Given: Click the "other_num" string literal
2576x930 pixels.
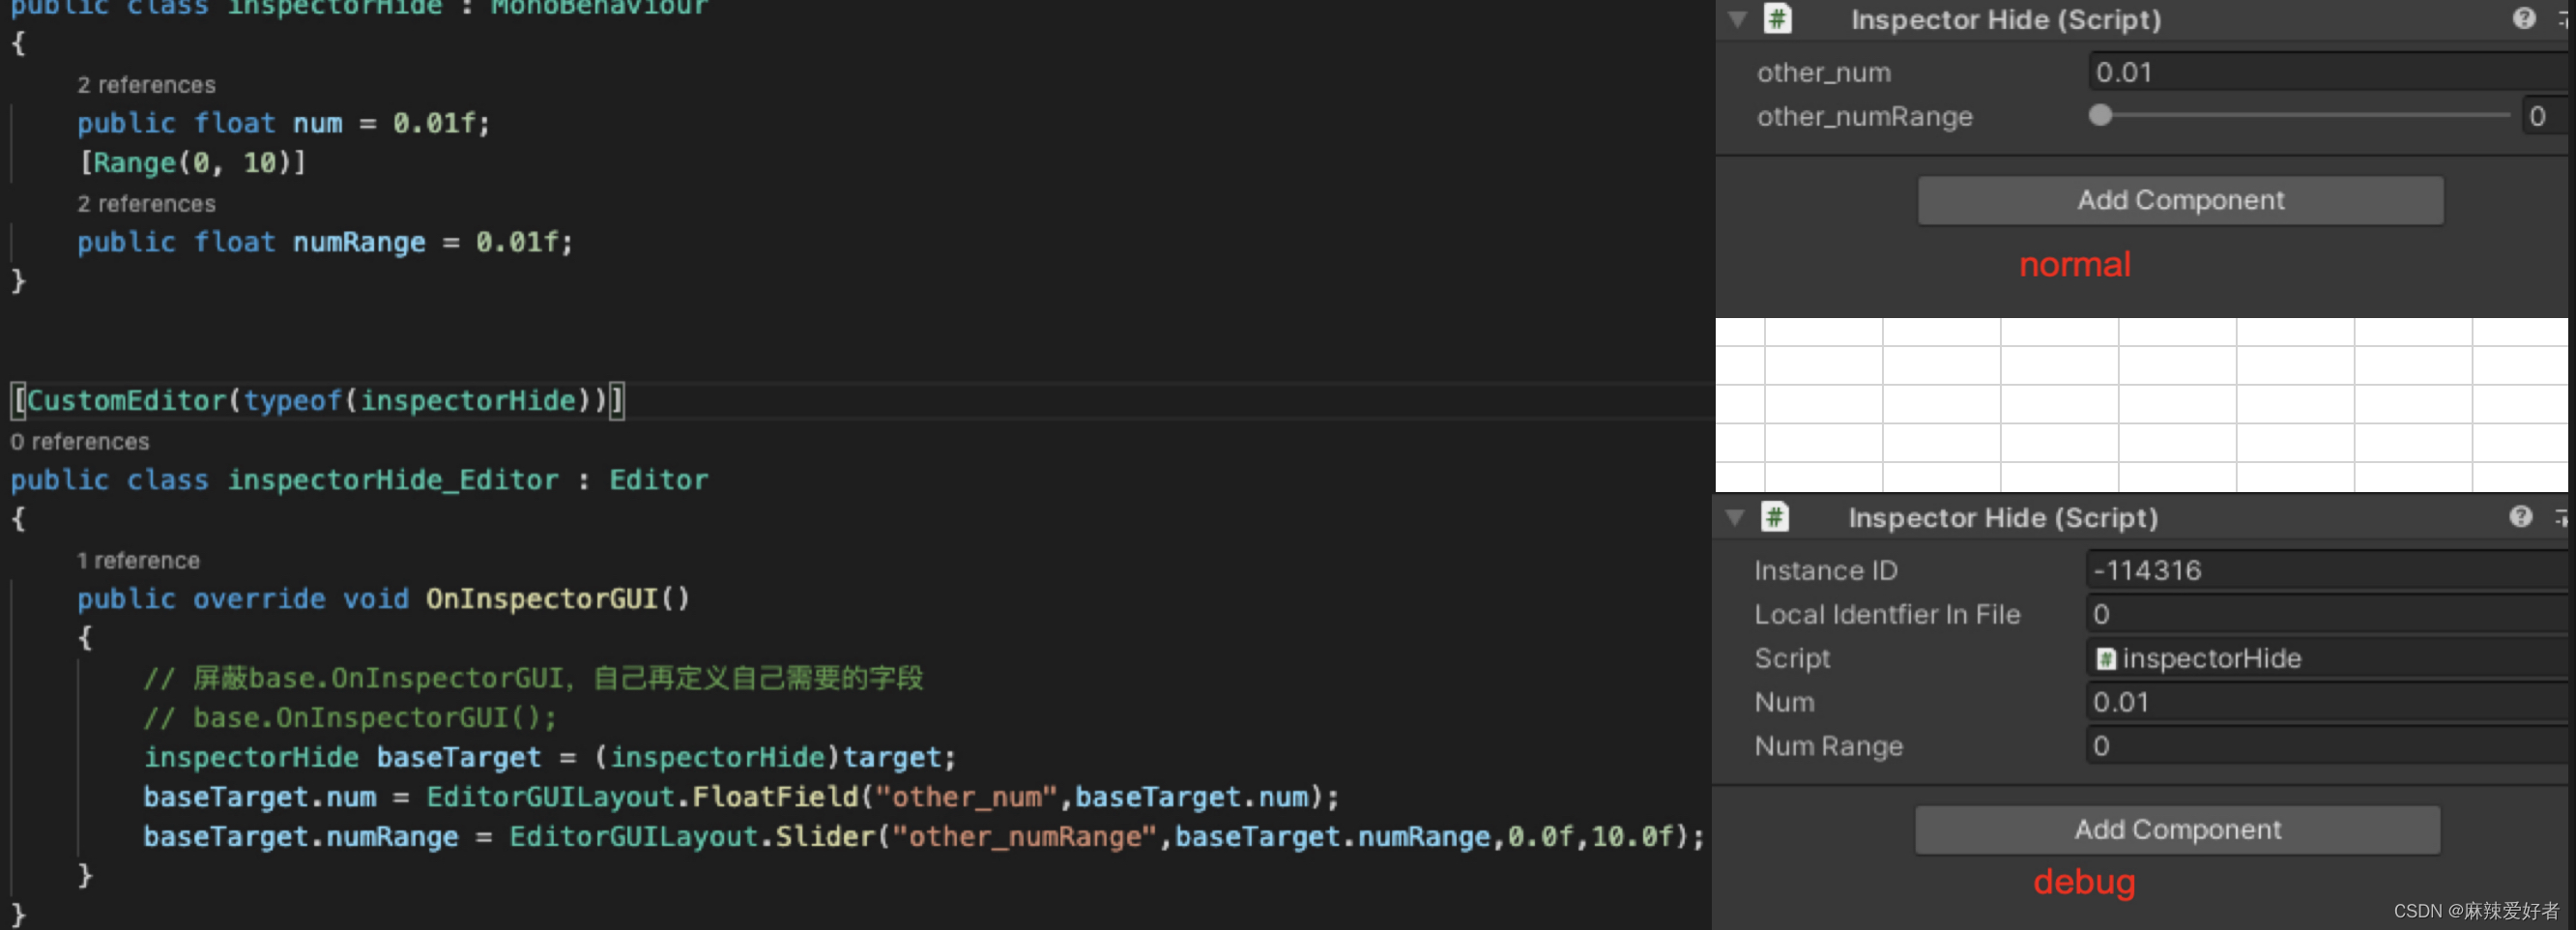Looking at the screenshot, I should 966,797.
